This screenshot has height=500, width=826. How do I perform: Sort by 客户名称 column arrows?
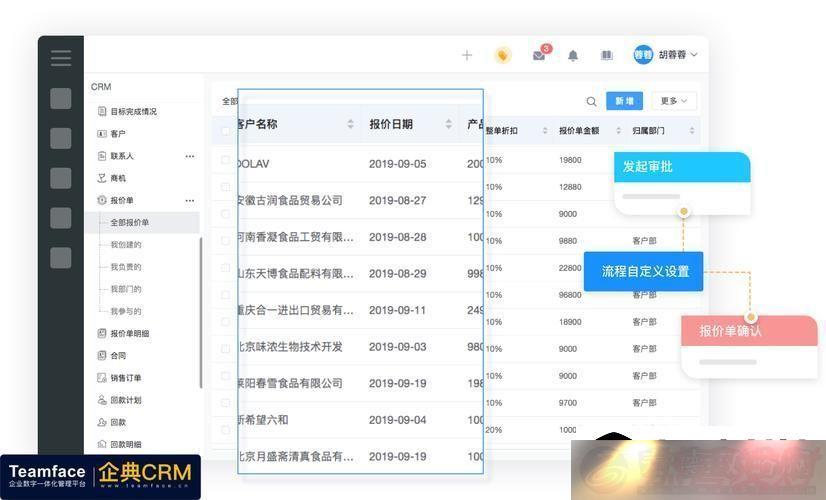pyautogui.click(x=350, y=124)
